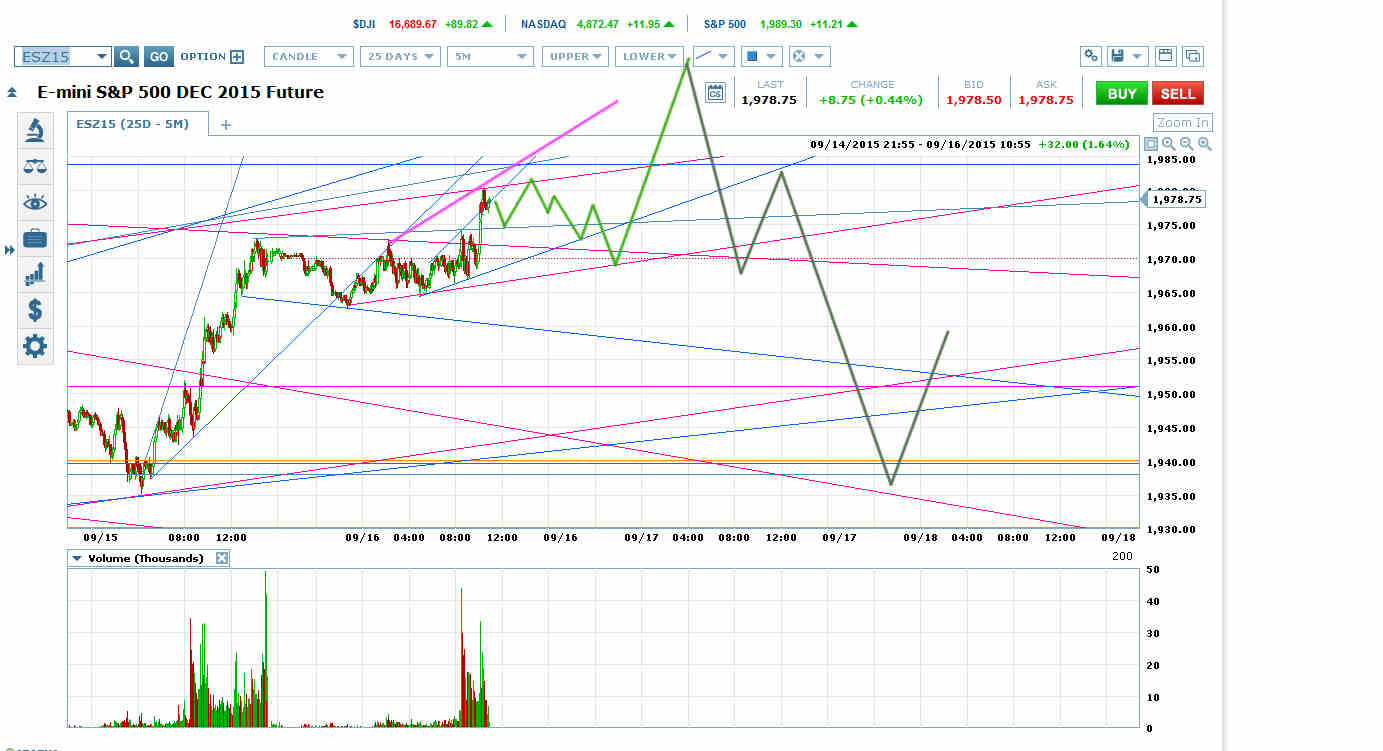The image size is (1383, 751).
Task: Click the GO button
Action: point(158,57)
